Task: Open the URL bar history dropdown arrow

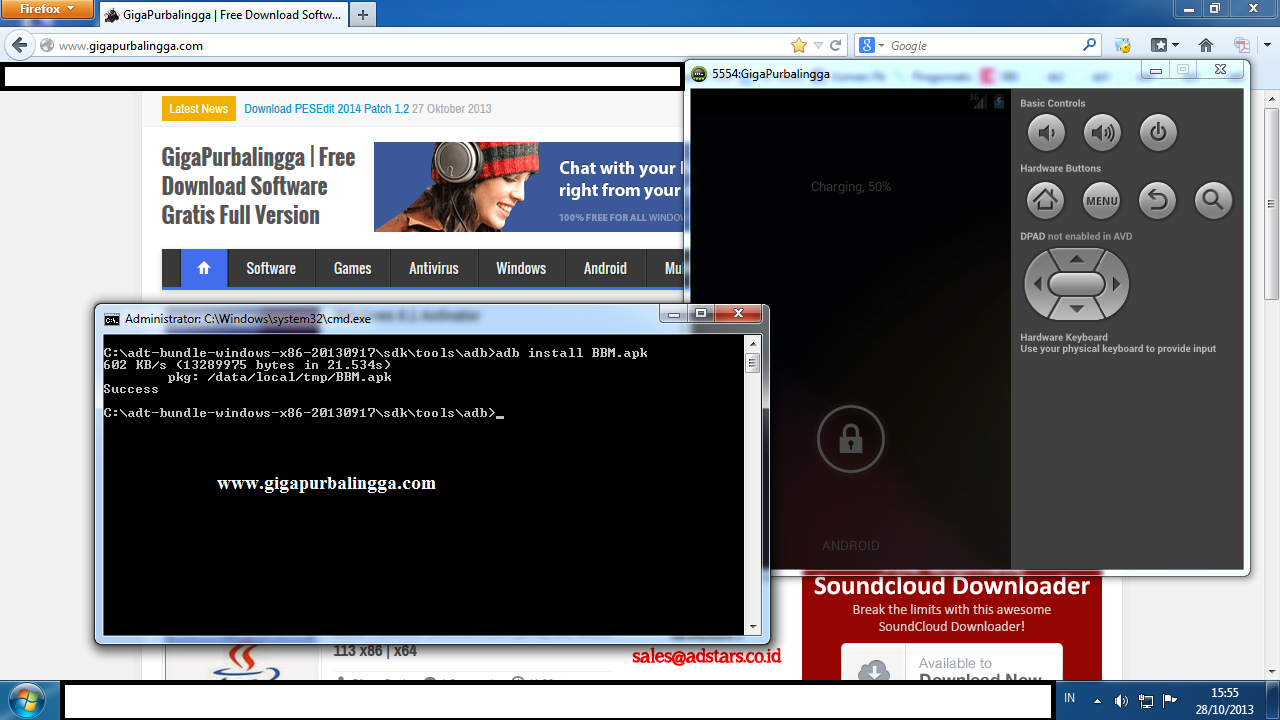Action: pyautogui.click(x=818, y=45)
